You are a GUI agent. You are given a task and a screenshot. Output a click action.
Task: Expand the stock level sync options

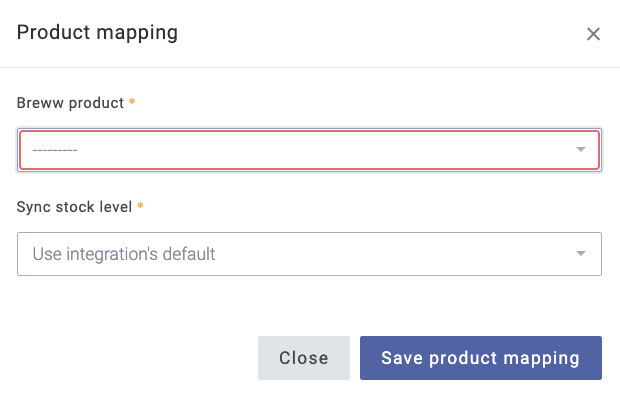[x=309, y=254]
